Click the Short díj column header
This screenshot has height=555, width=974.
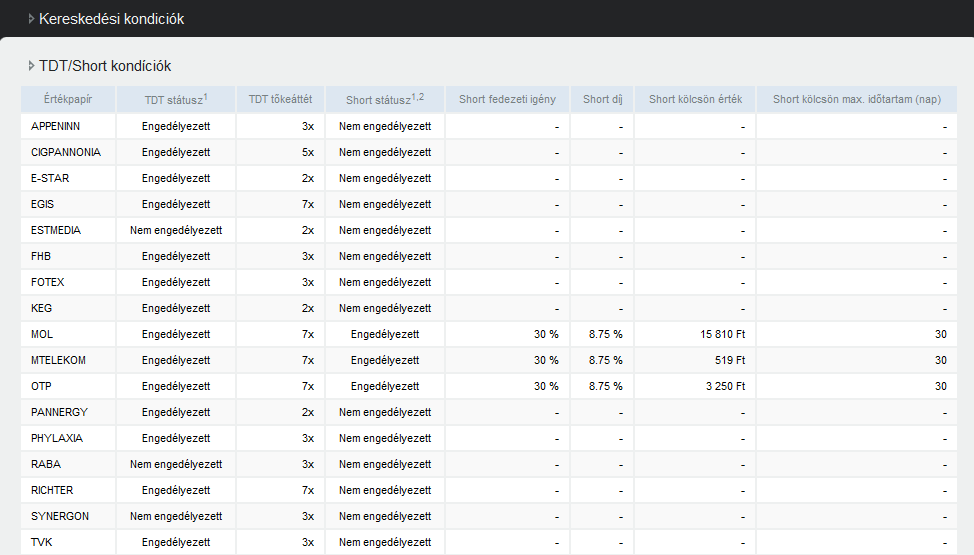[603, 99]
